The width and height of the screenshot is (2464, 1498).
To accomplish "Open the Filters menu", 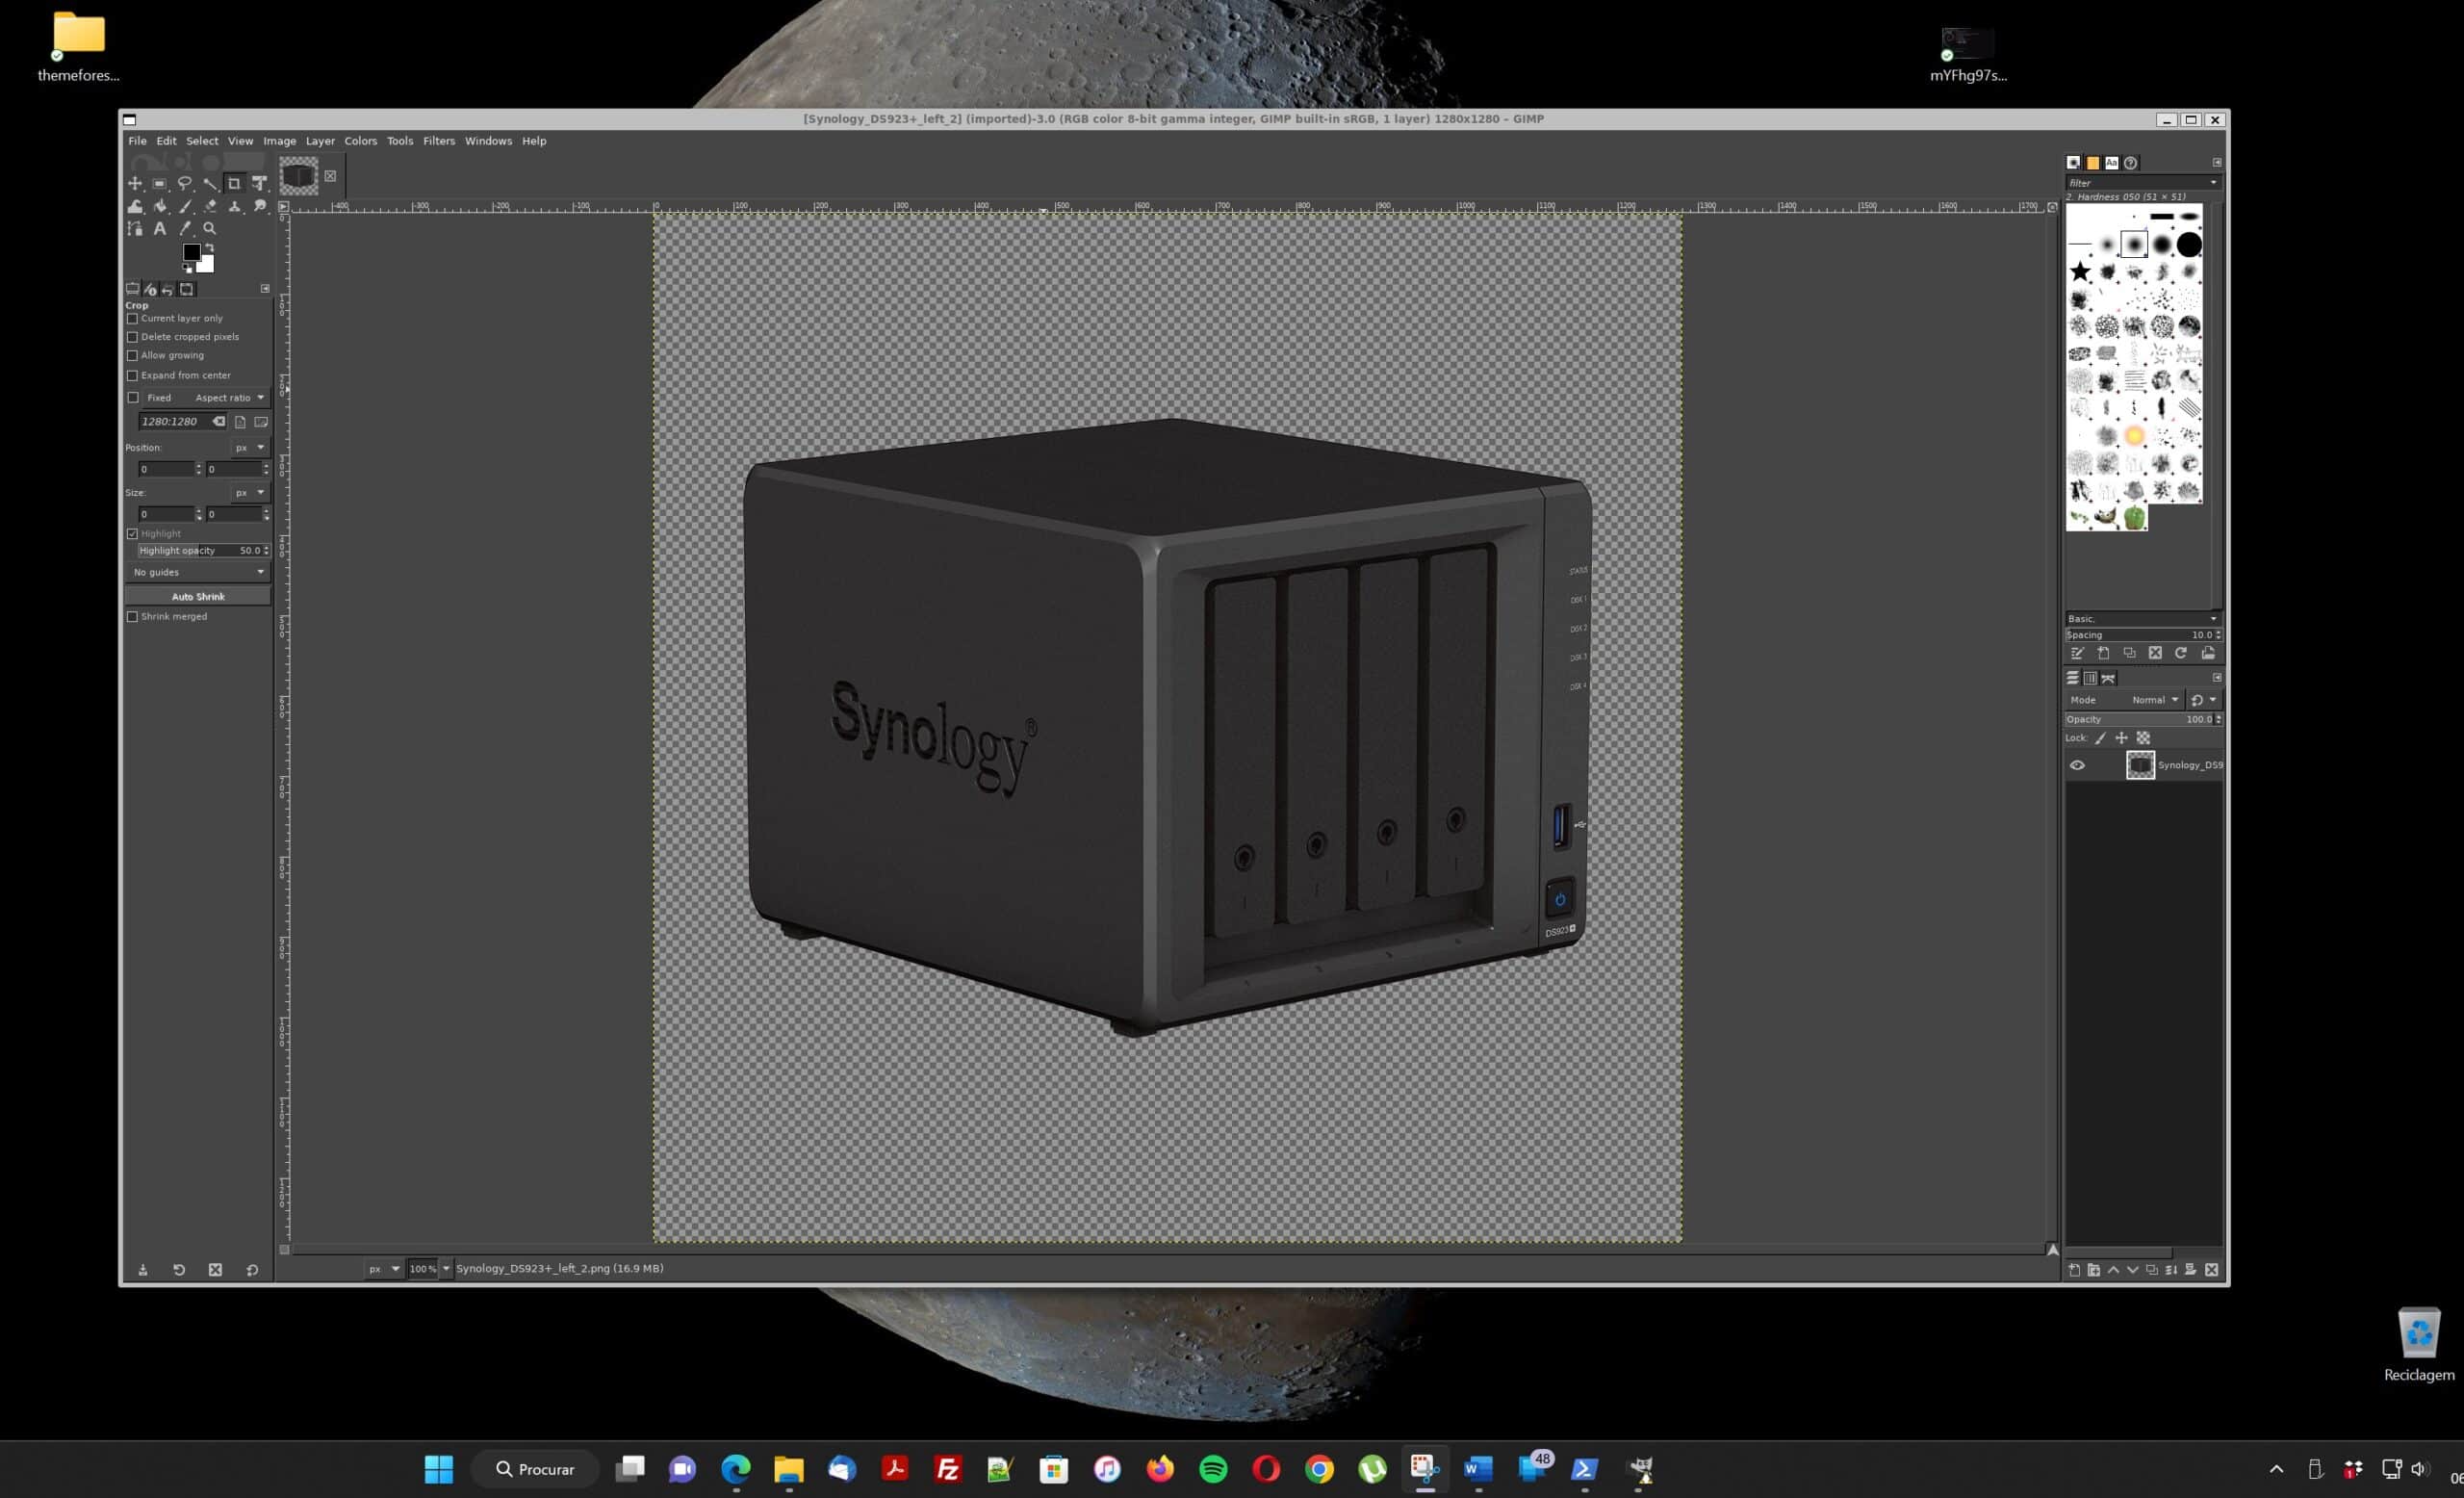I will click(438, 141).
